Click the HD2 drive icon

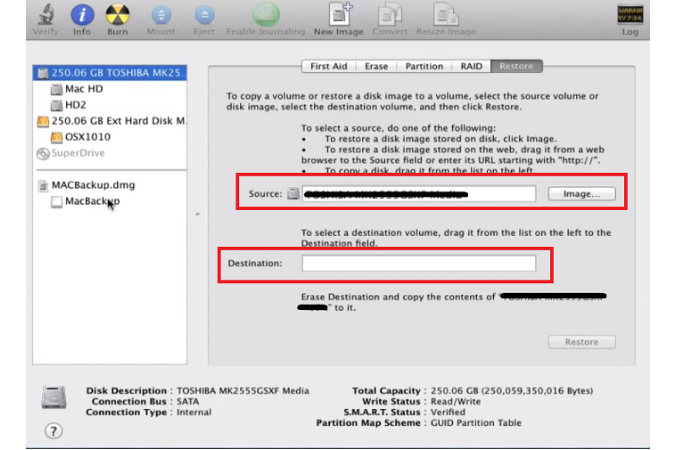(x=56, y=105)
